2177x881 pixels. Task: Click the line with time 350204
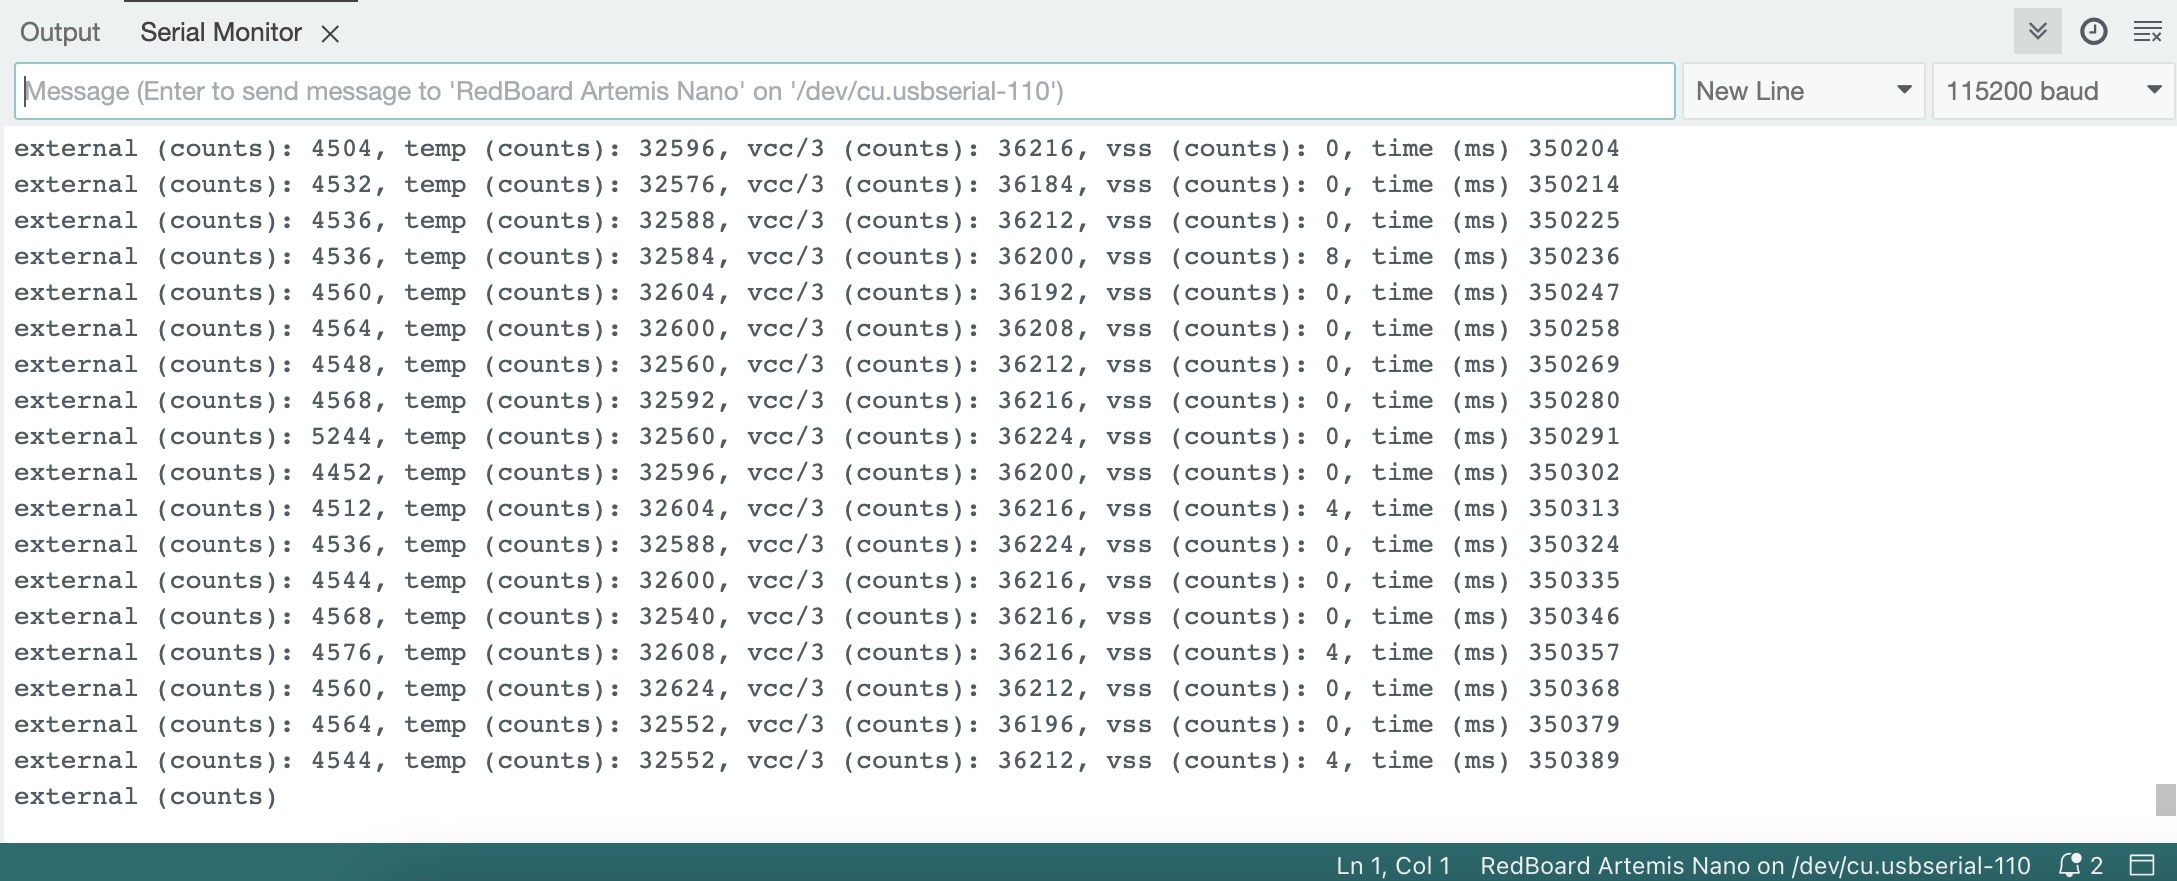[817, 149]
